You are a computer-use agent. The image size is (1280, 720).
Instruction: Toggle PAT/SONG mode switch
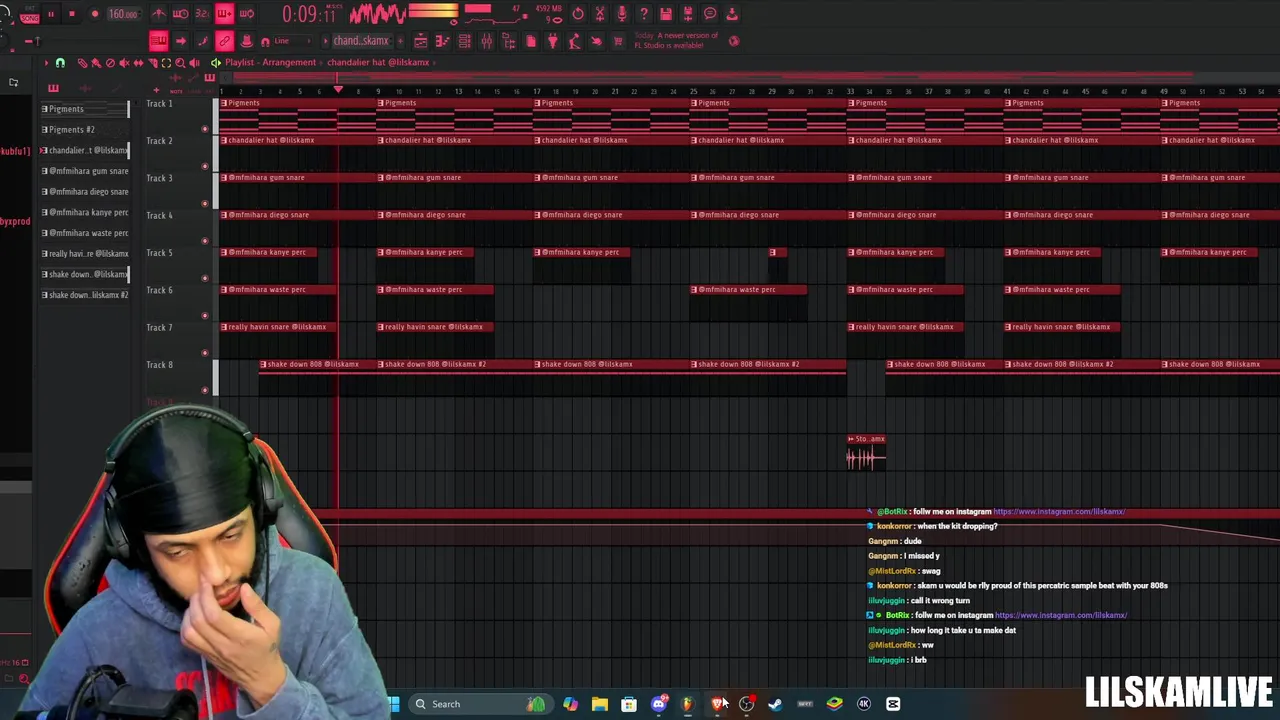(x=30, y=14)
